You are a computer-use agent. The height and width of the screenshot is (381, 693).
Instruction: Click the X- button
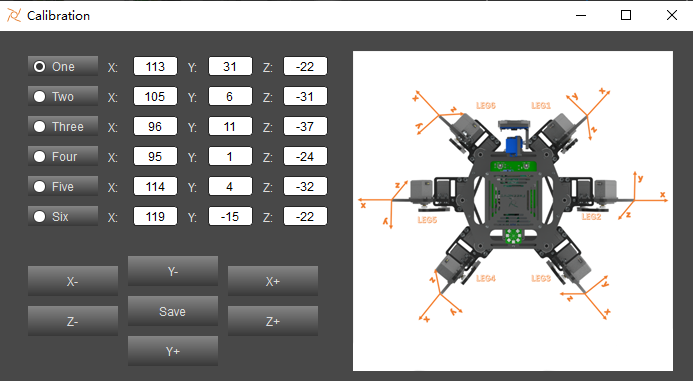pyautogui.click(x=73, y=281)
